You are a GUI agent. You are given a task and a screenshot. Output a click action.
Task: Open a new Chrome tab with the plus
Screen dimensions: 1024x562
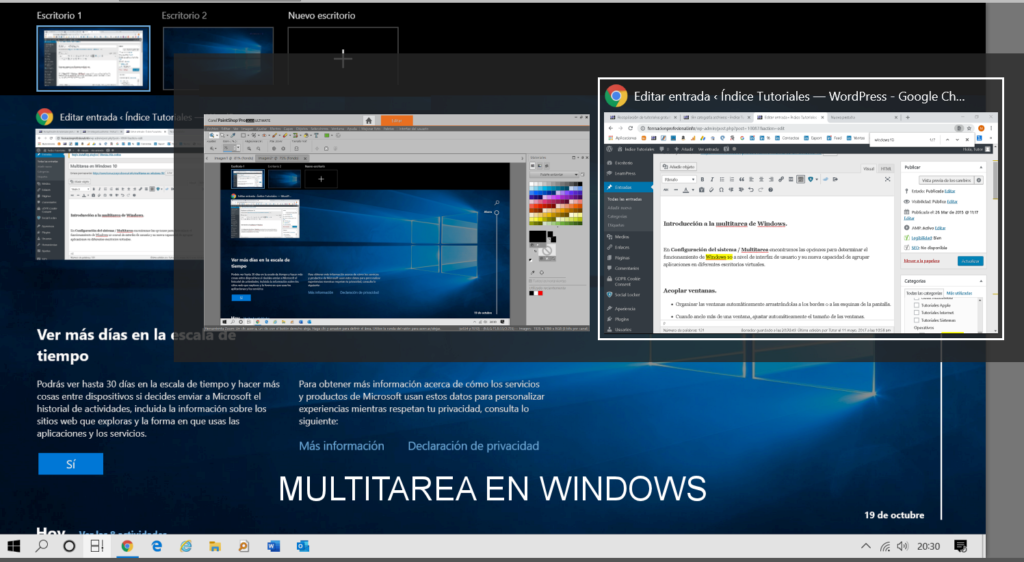[908, 117]
